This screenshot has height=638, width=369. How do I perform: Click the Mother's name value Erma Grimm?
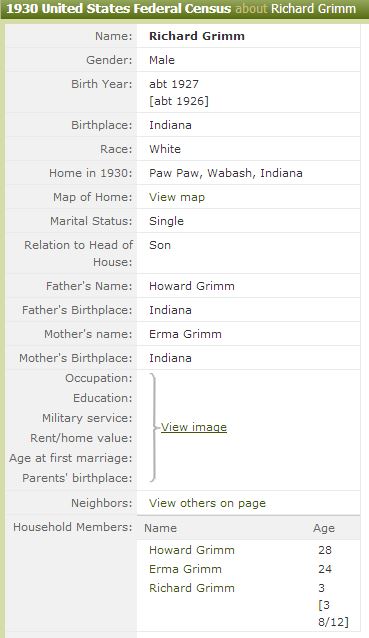(185, 334)
